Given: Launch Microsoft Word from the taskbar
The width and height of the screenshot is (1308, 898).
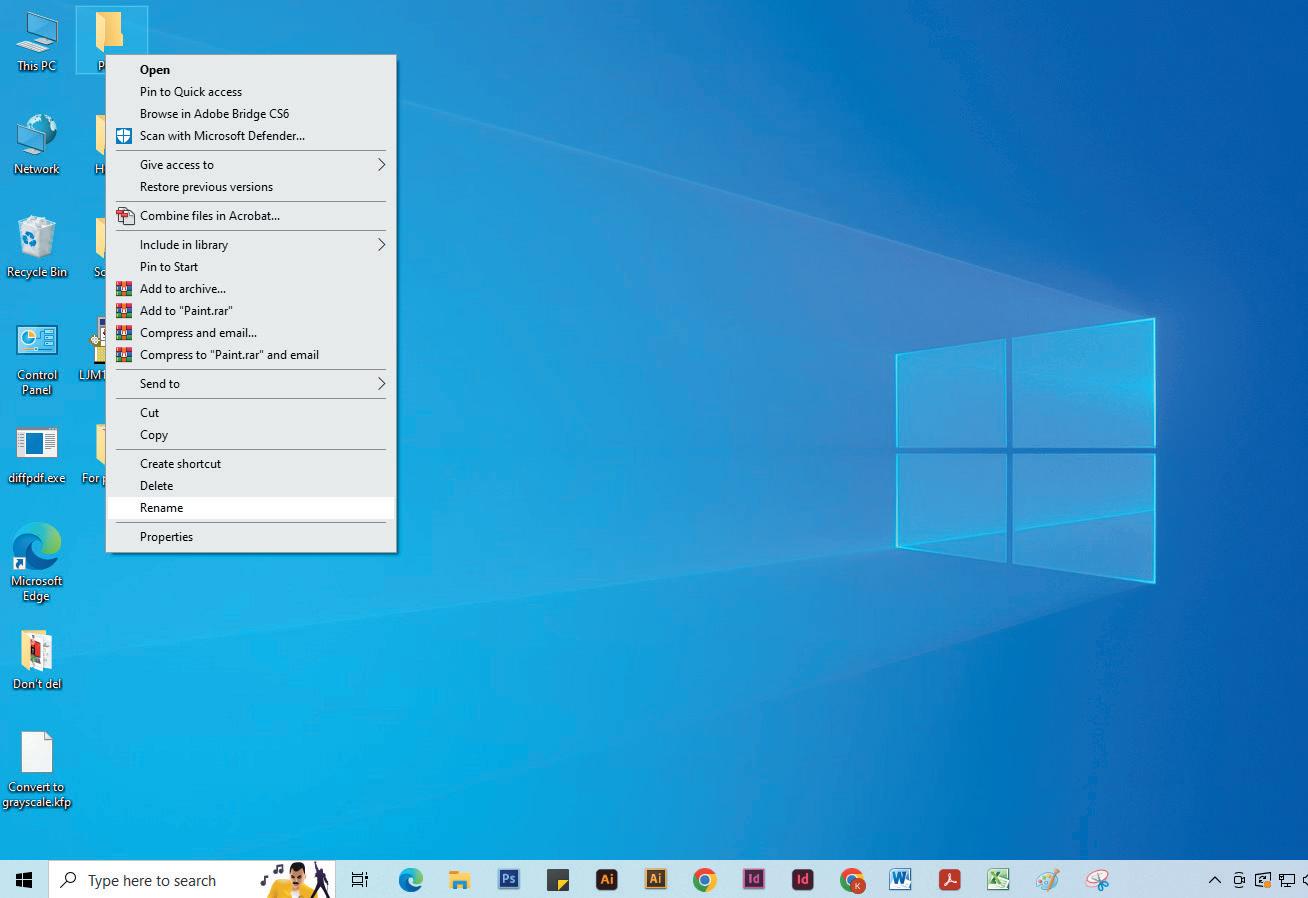Looking at the screenshot, I should [900, 880].
